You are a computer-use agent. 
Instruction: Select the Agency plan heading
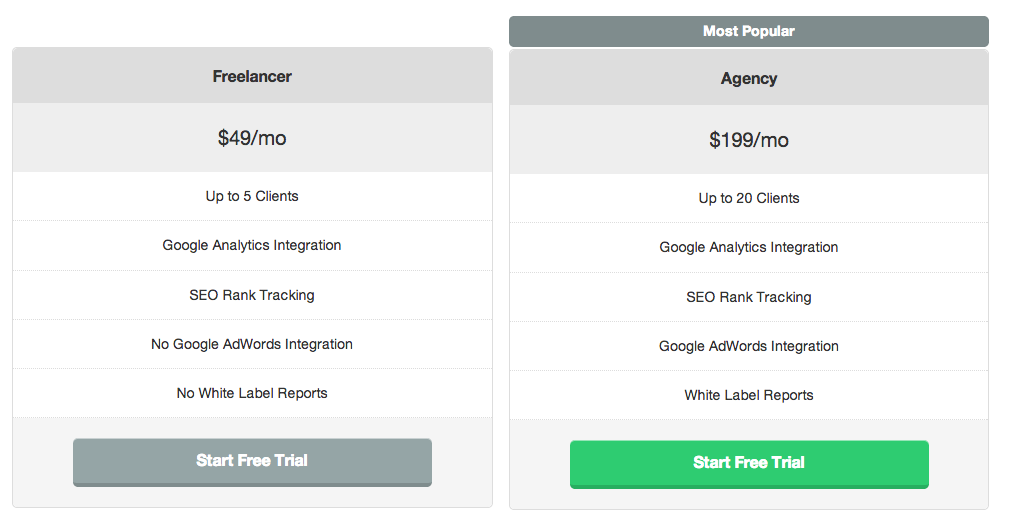point(749,78)
